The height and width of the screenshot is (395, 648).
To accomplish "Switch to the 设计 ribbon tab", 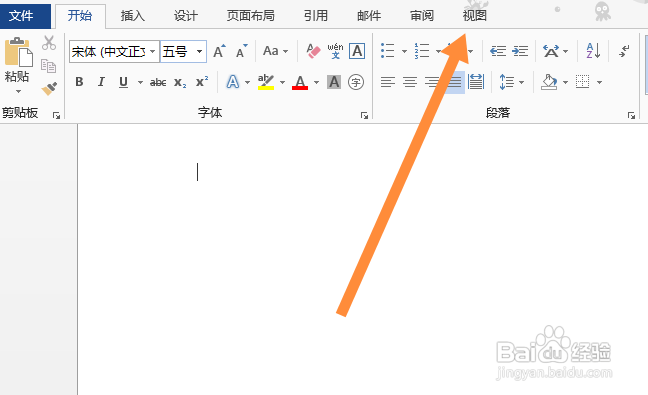I will click(186, 16).
